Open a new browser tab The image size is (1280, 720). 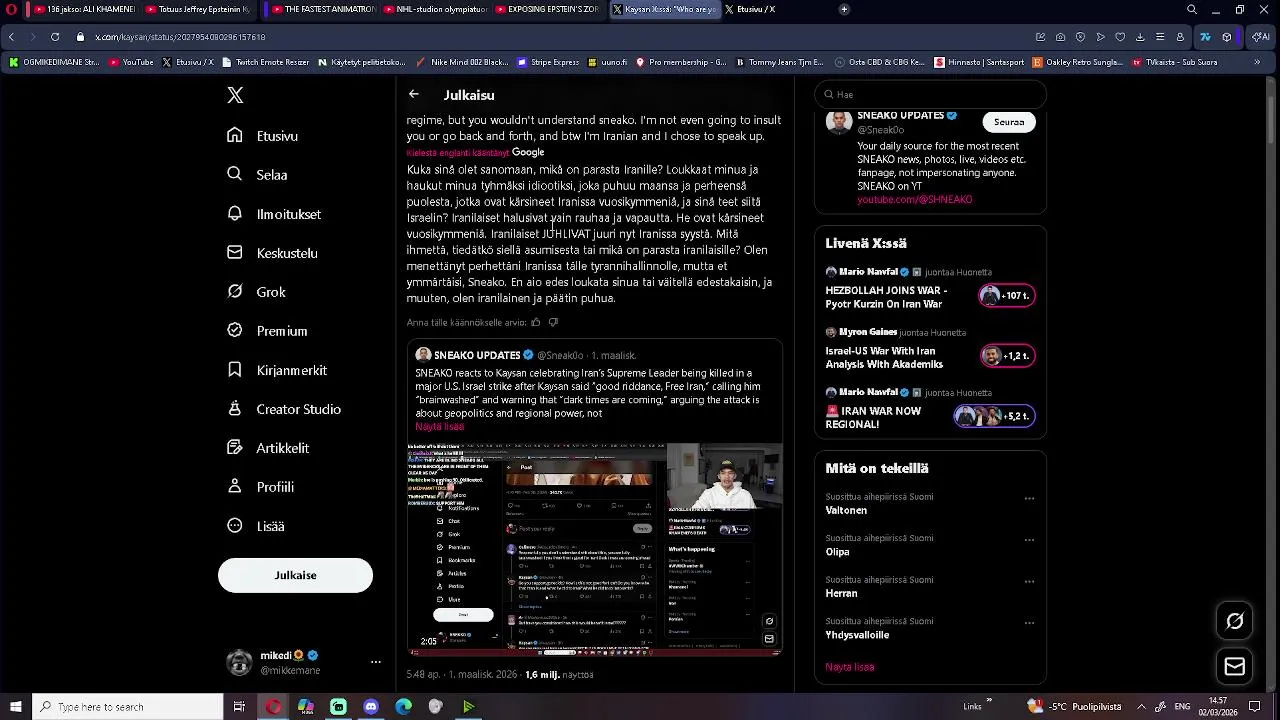click(844, 9)
